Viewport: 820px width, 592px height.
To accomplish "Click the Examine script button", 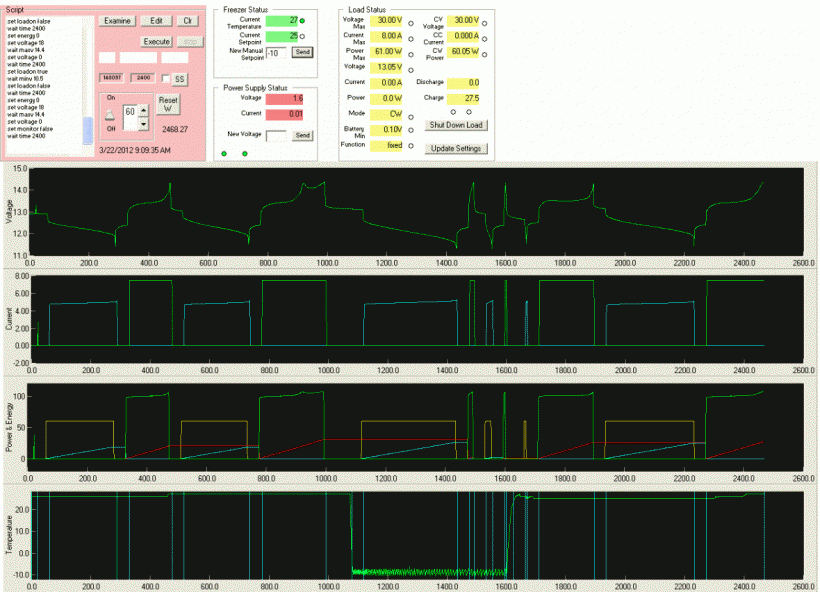I will (117, 20).
